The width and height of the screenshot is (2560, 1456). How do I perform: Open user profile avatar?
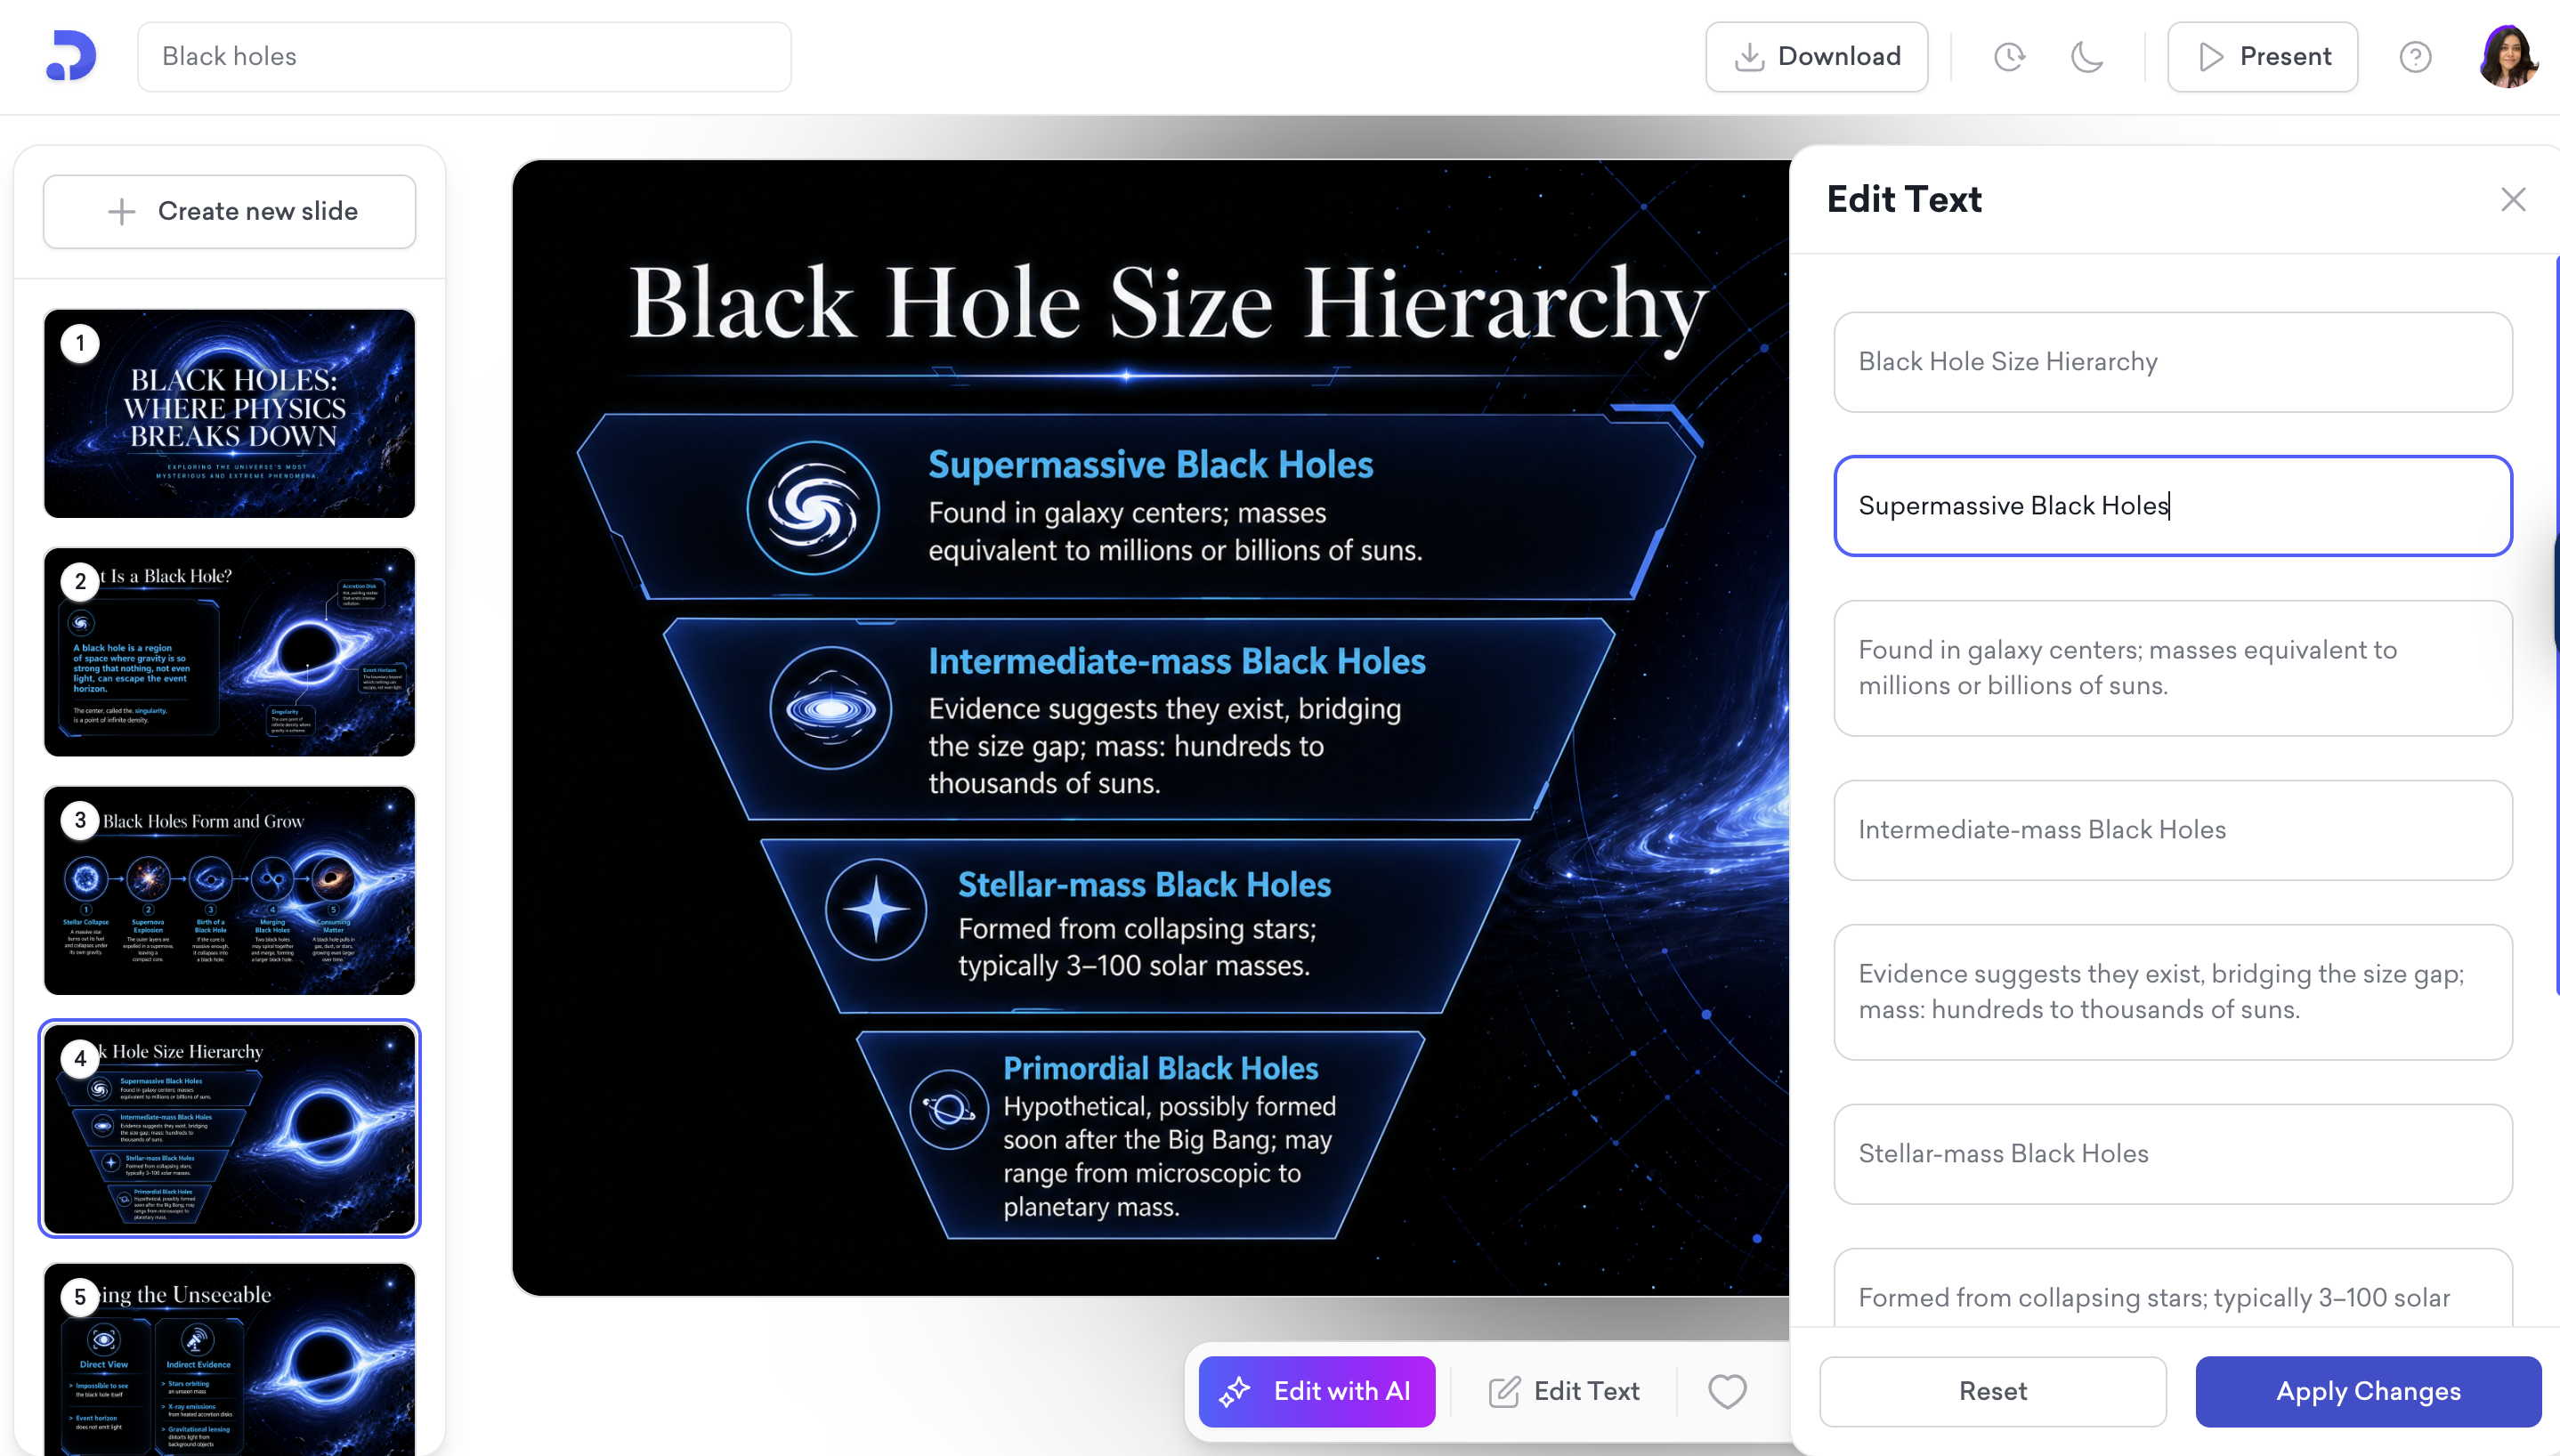point(2507,57)
